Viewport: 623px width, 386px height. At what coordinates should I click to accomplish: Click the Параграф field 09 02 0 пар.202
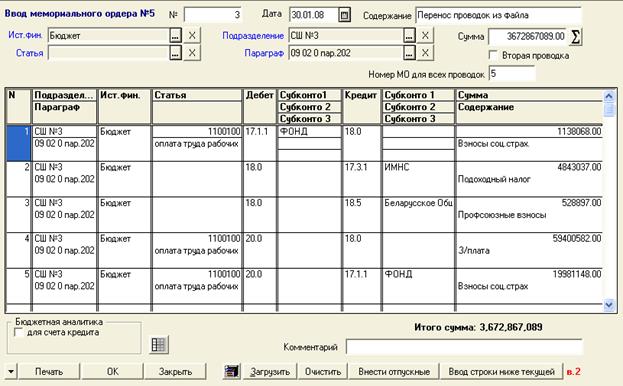[x=346, y=53]
